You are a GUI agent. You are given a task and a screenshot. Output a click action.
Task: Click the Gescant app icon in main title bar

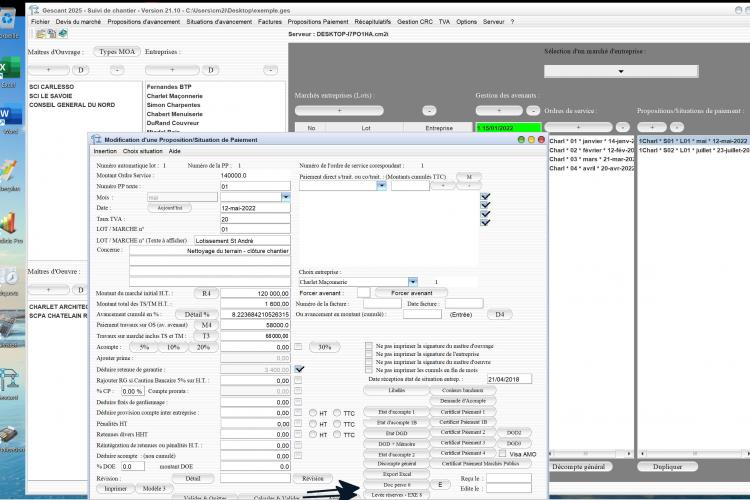point(34,10)
